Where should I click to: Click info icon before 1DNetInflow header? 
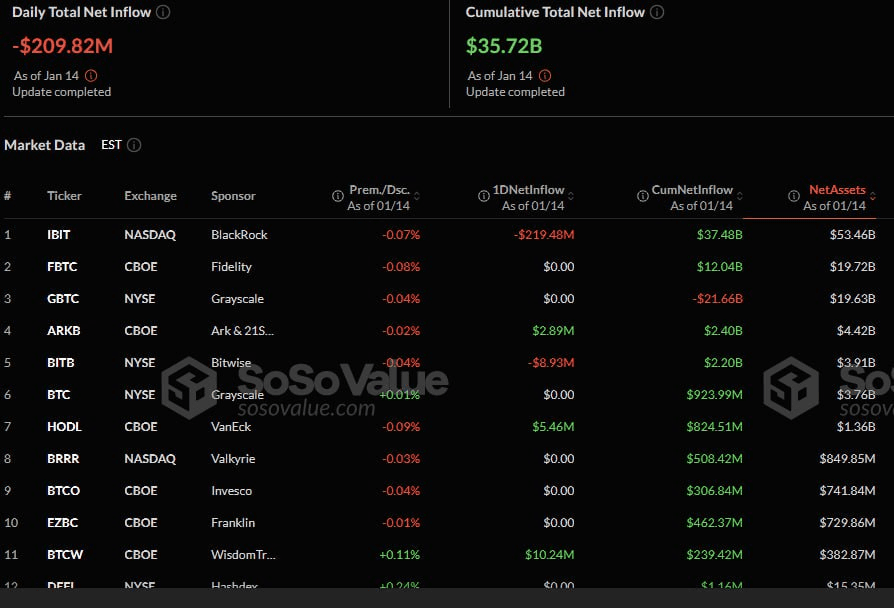point(483,196)
